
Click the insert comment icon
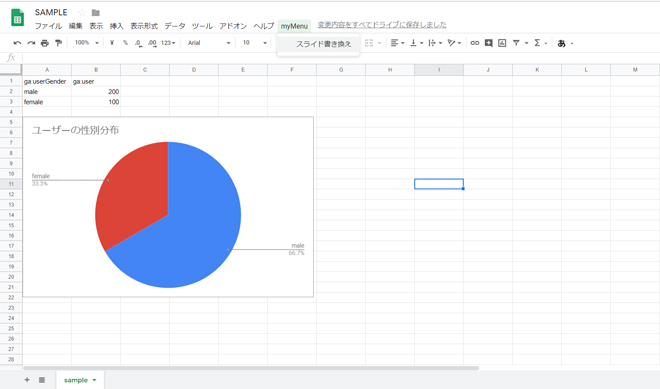[x=488, y=43]
